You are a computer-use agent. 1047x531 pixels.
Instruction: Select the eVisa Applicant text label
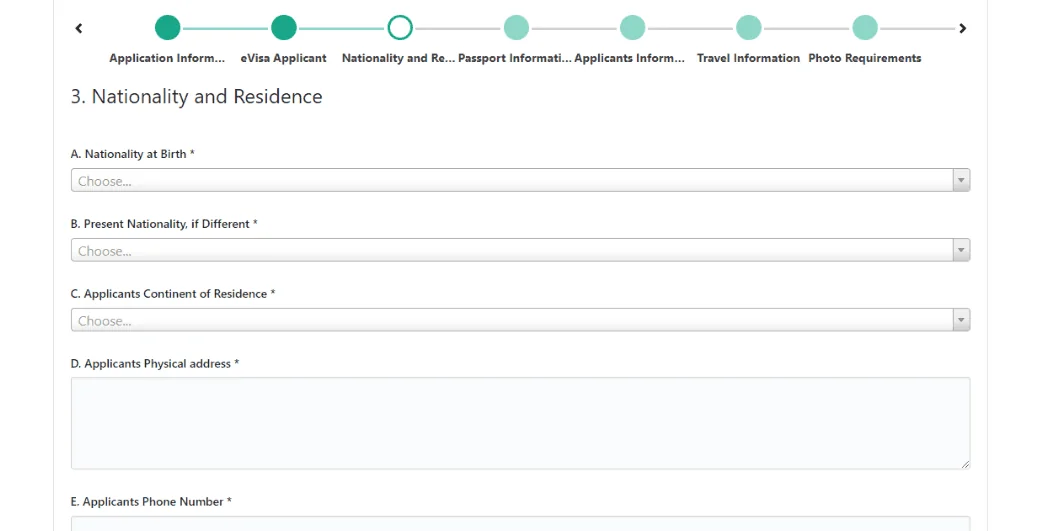click(x=283, y=58)
